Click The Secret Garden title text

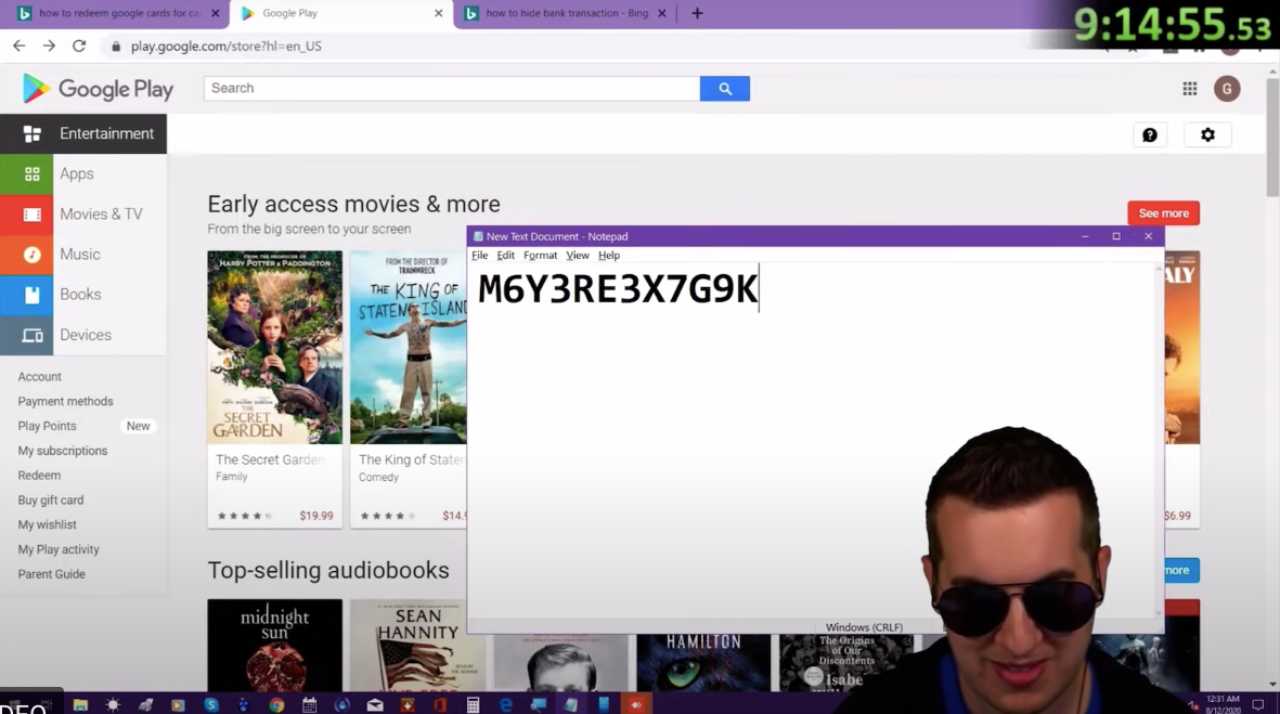click(270, 460)
